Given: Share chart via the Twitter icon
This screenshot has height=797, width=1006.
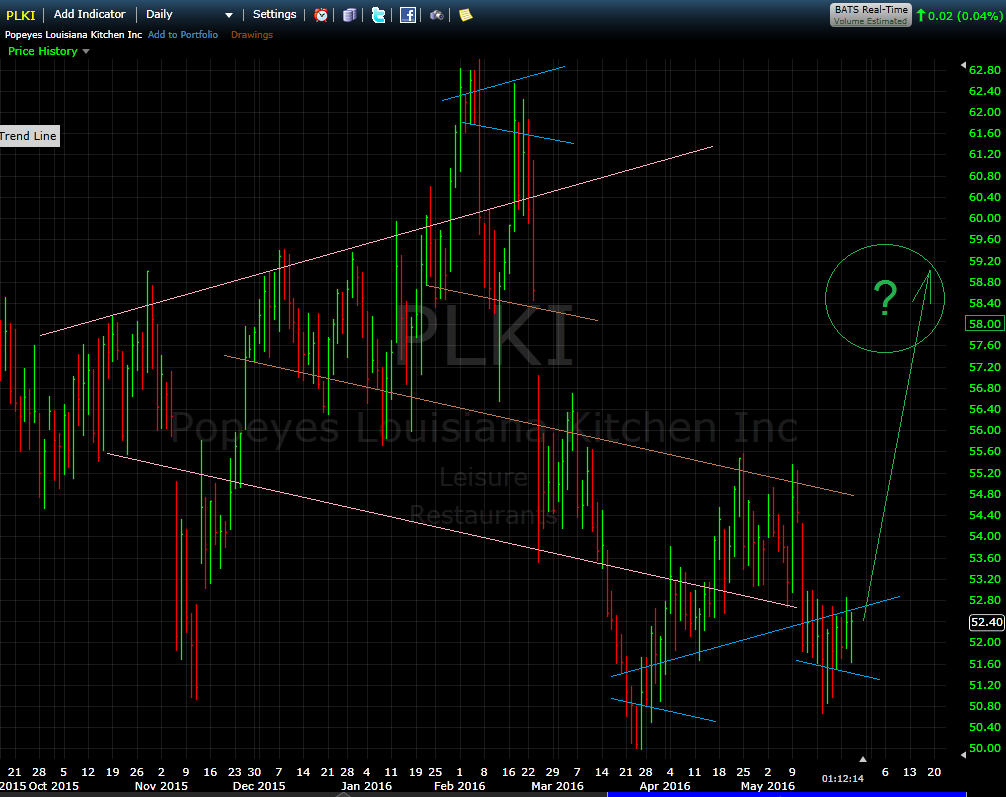Looking at the screenshot, I should (x=379, y=15).
